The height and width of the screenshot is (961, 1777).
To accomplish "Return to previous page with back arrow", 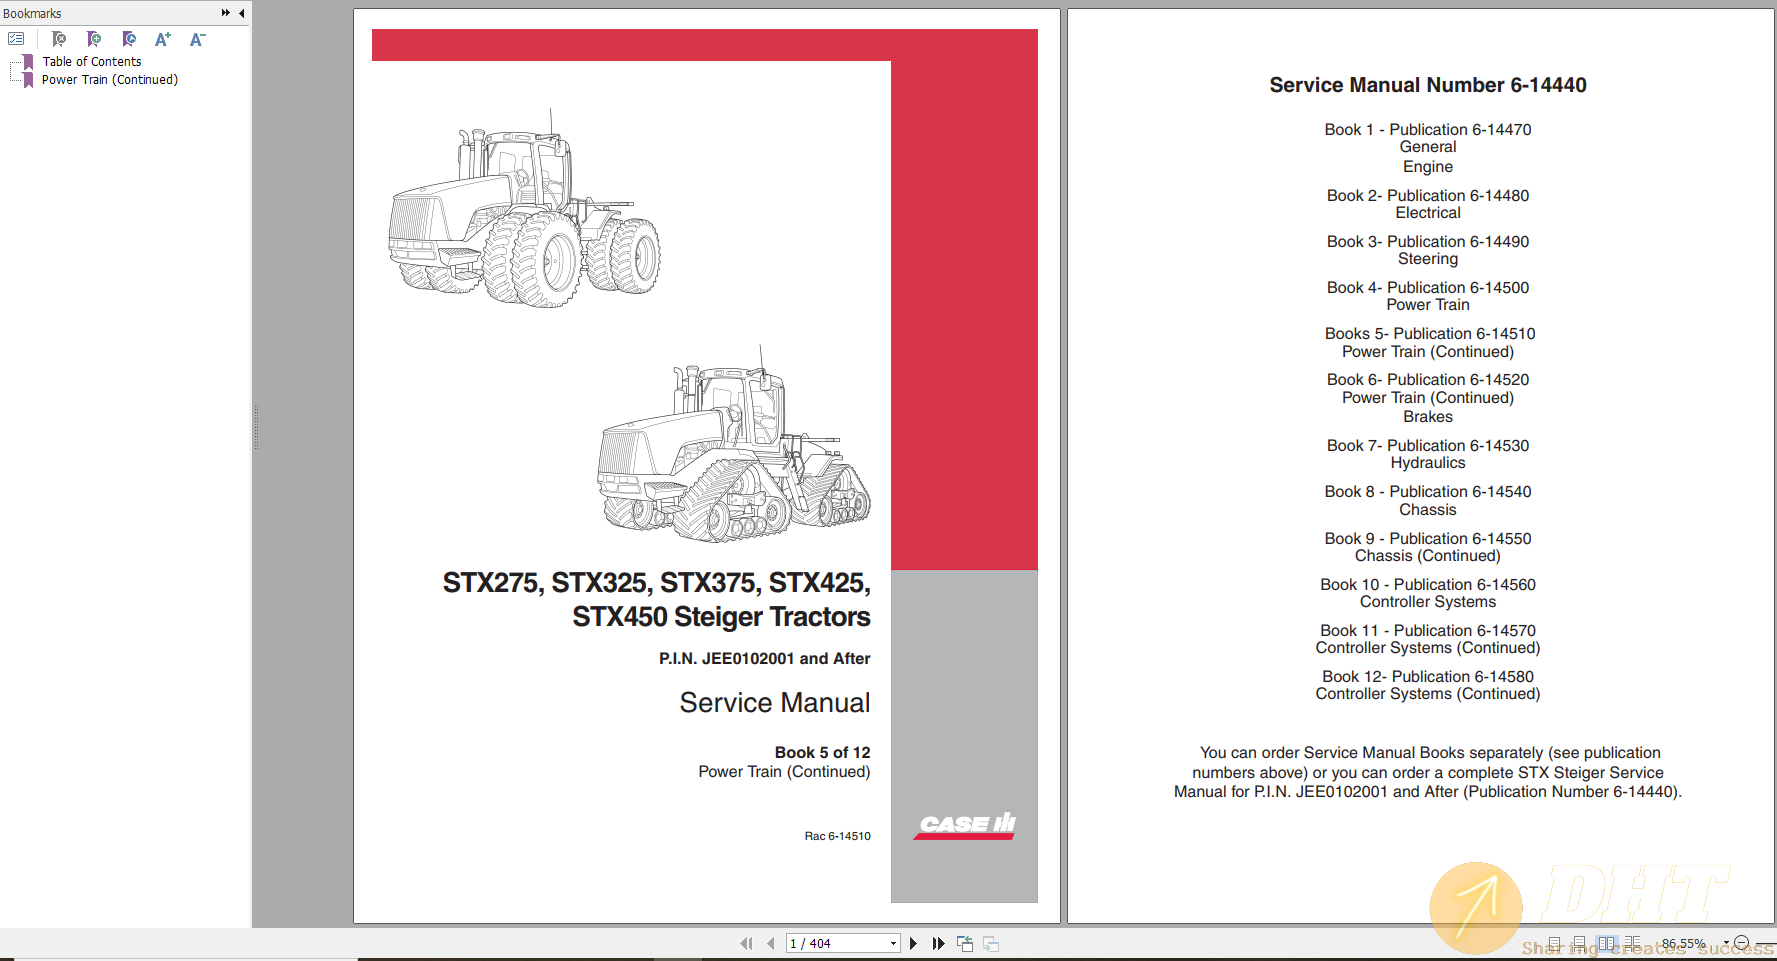I will pyautogui.click(x=770, y=943).
